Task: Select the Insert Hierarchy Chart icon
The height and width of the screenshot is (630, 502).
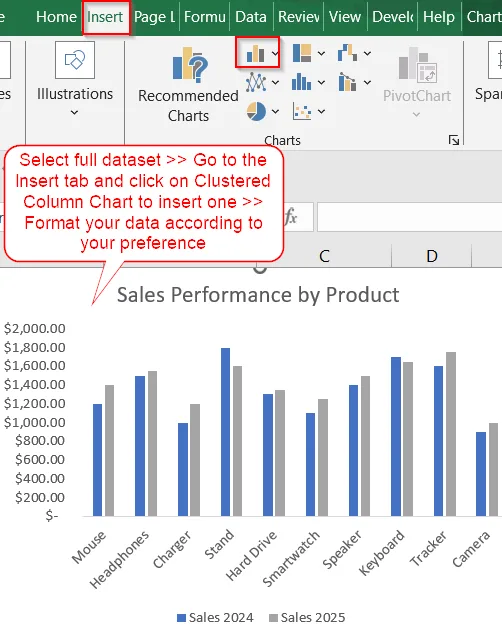Action: pyautogui.click(x=302, y=53)
